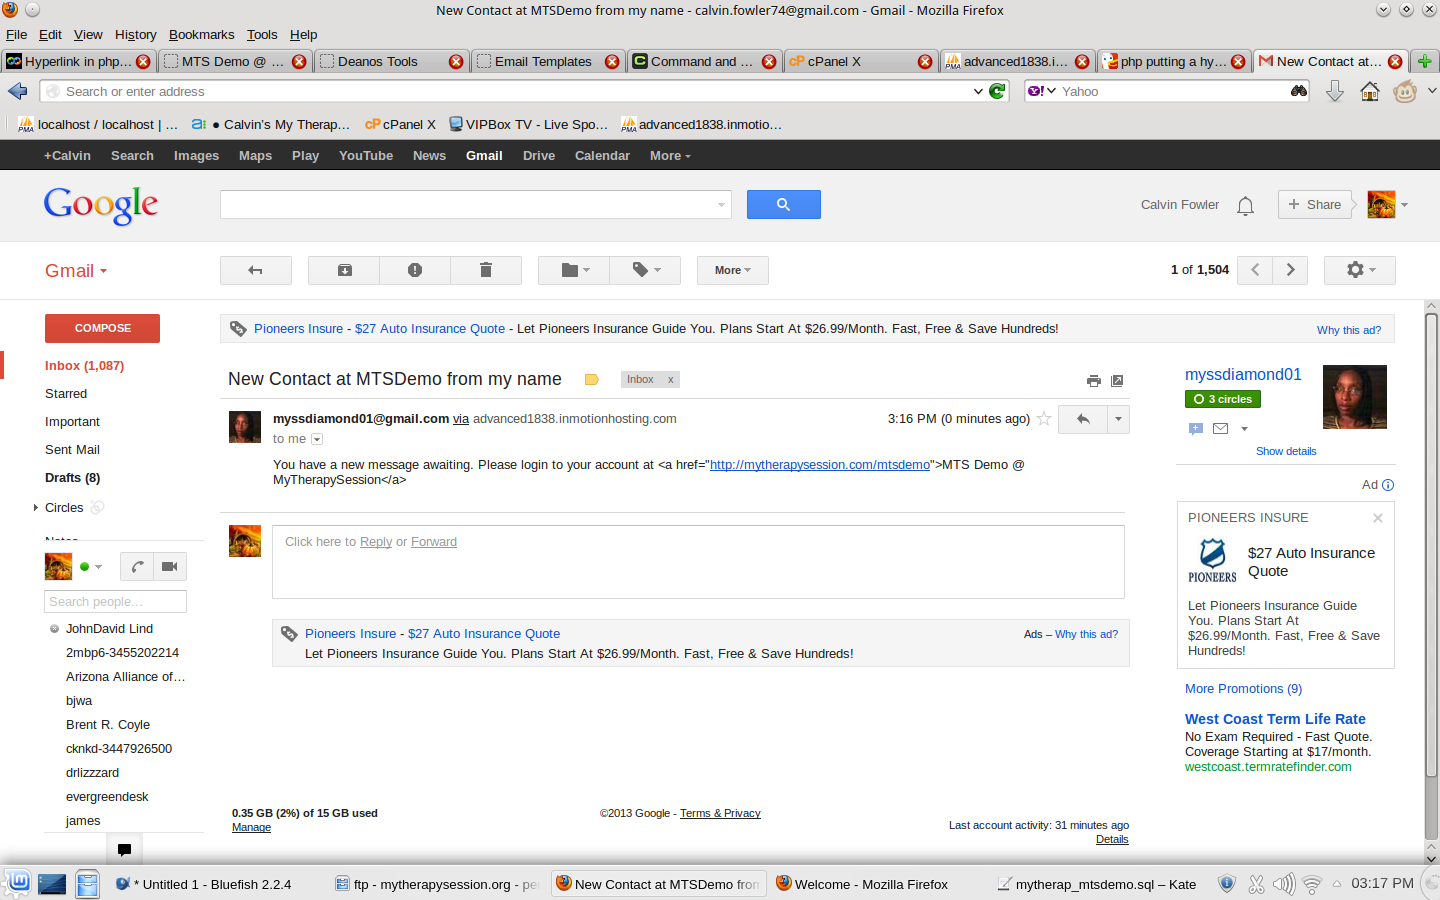The height and width of the screenshot is (900, 1440).
Task: Go to the Firefox home page
Action: tap(1370, 91)
